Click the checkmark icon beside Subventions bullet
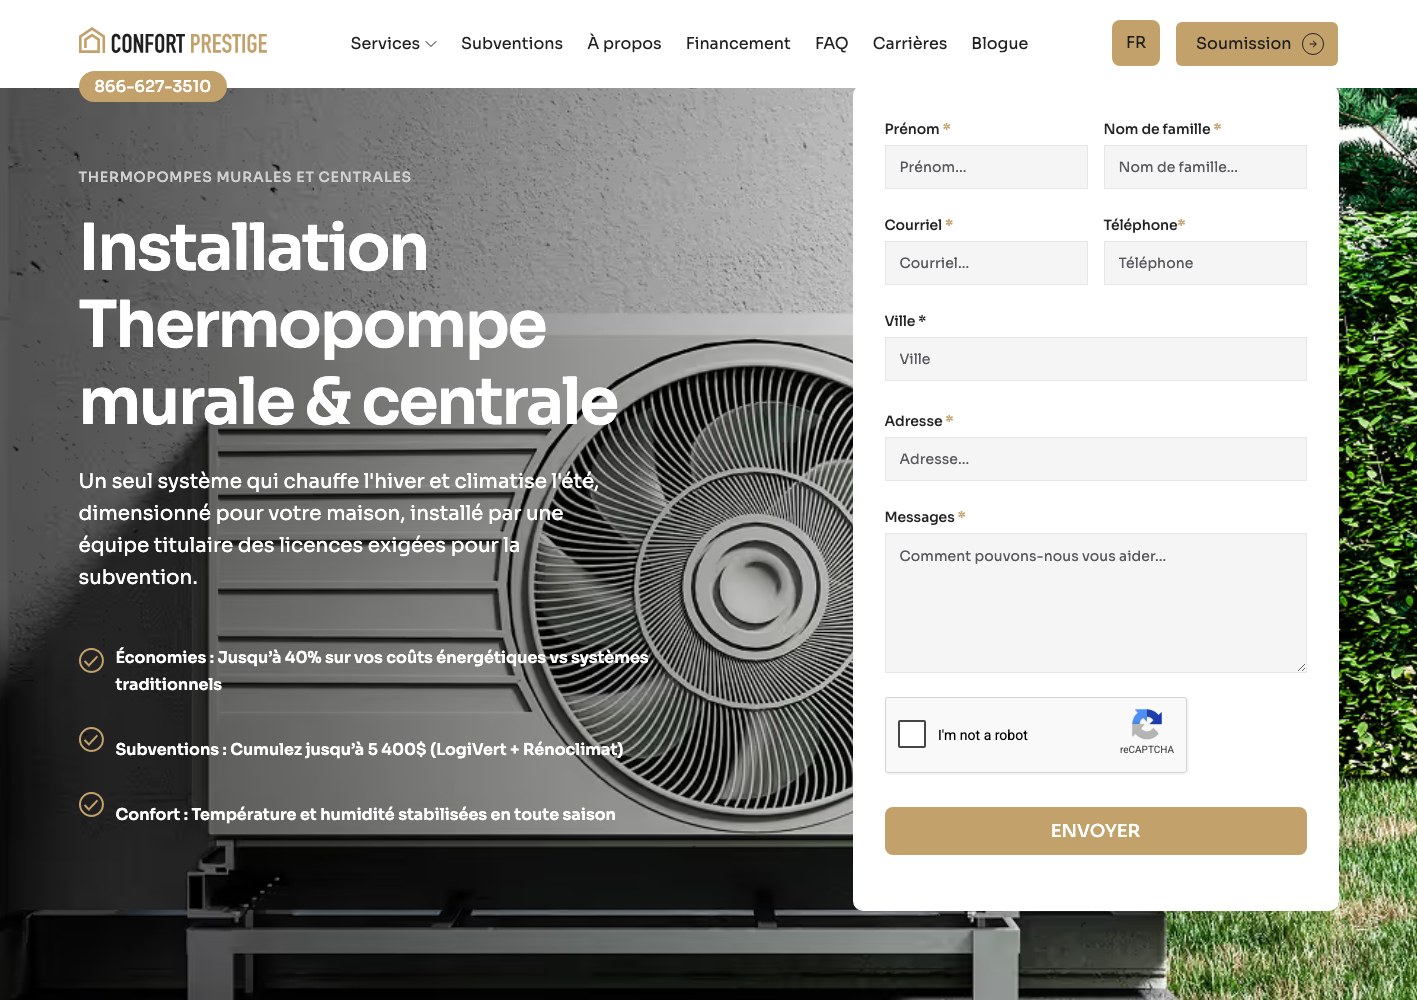Viewport: 1417px width, 1000px height. click(x=91, y=739)
